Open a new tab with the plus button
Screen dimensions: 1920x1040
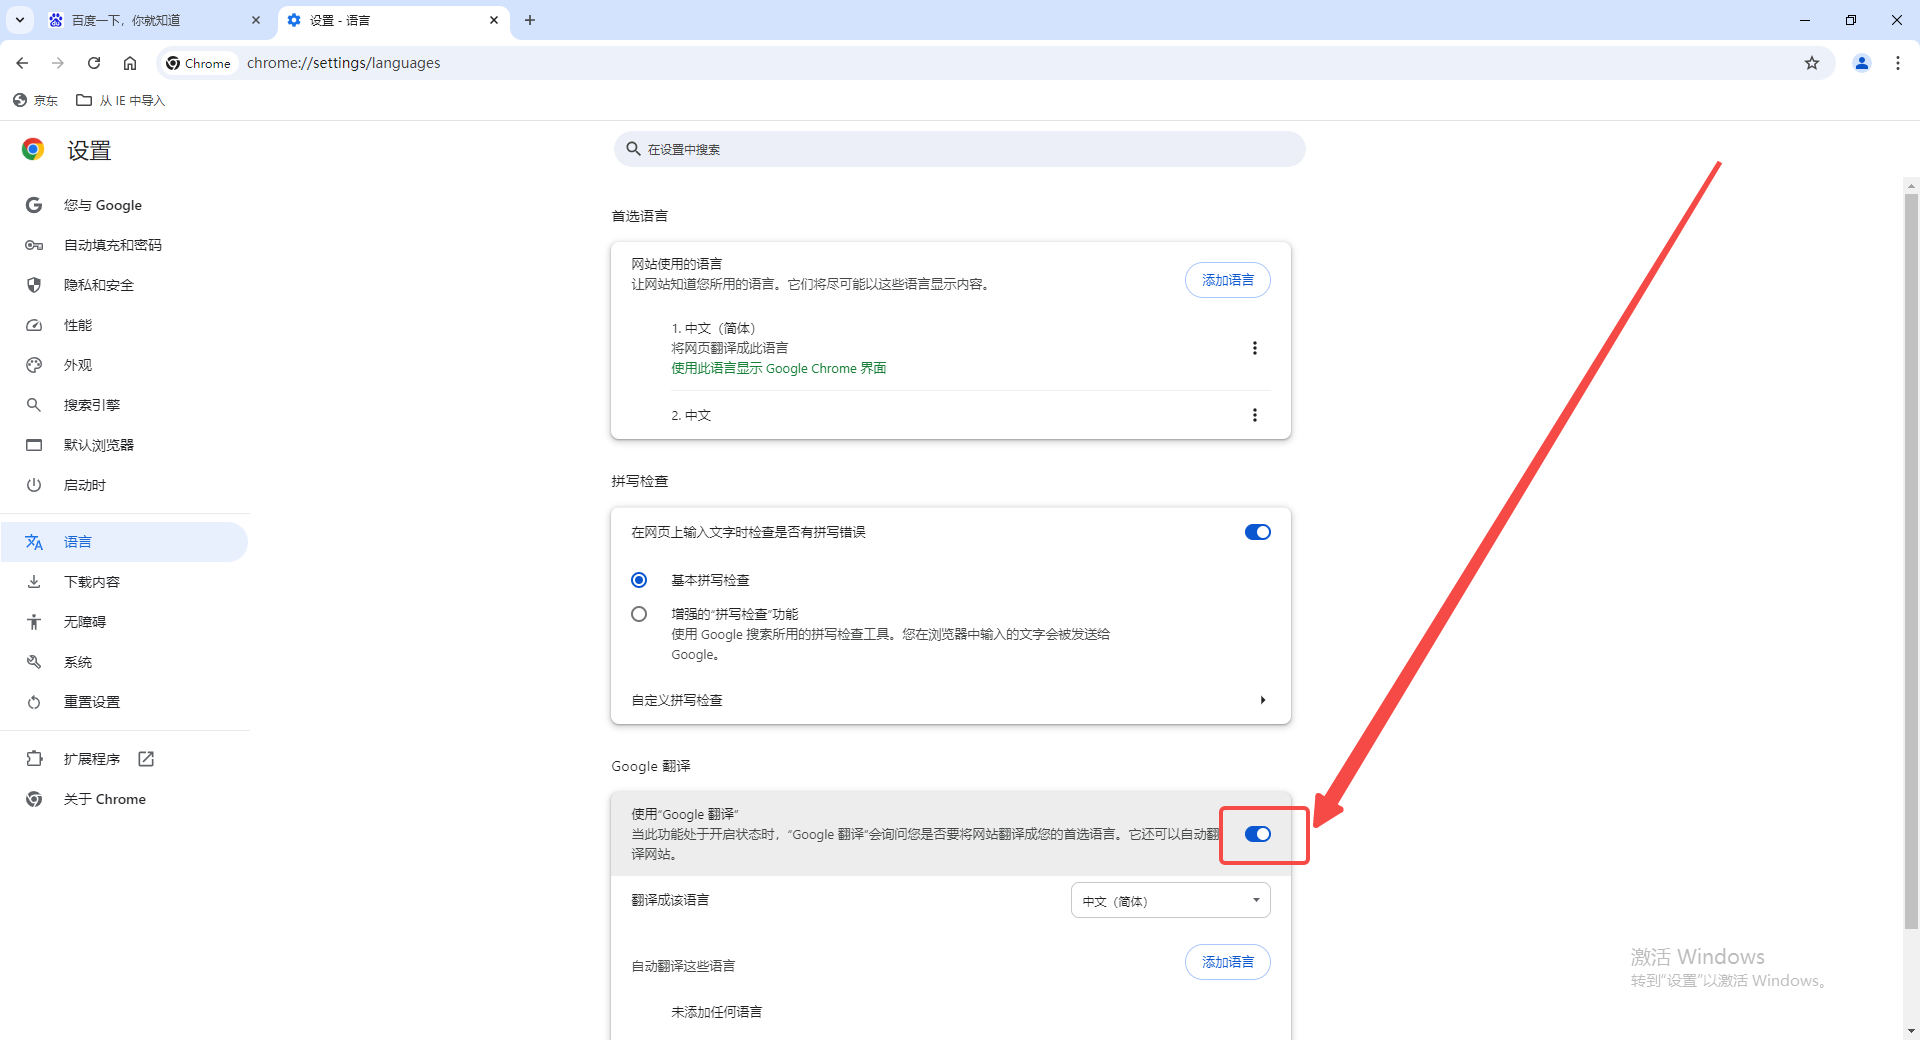pos(530,20)
